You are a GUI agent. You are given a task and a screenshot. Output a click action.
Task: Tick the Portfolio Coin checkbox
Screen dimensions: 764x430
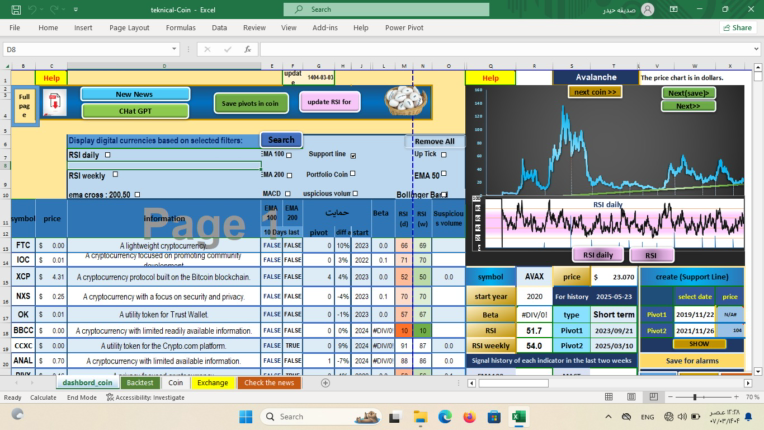353,173
